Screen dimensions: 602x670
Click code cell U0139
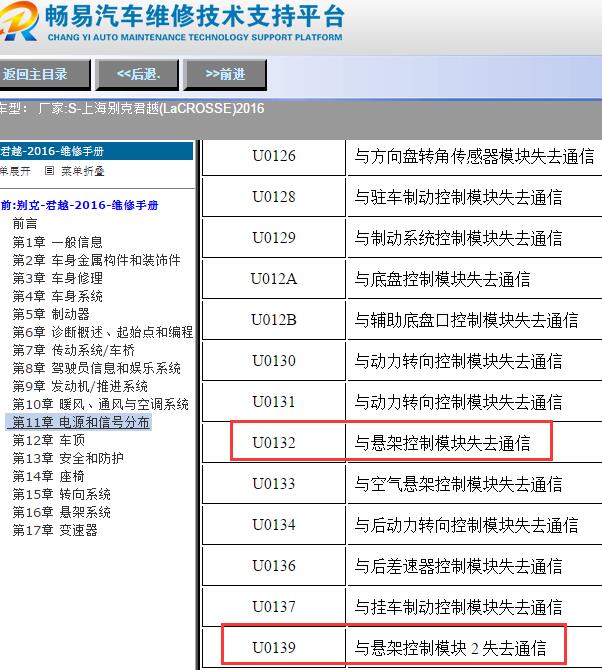(274, 648)
